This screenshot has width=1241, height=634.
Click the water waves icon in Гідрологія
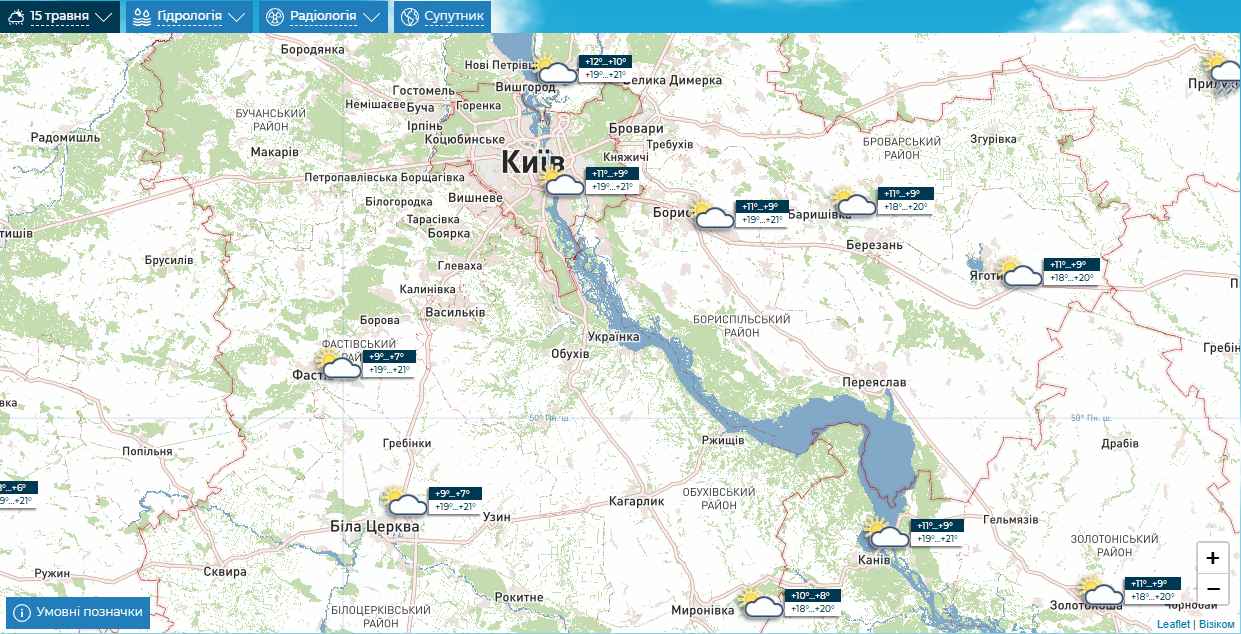142,16
